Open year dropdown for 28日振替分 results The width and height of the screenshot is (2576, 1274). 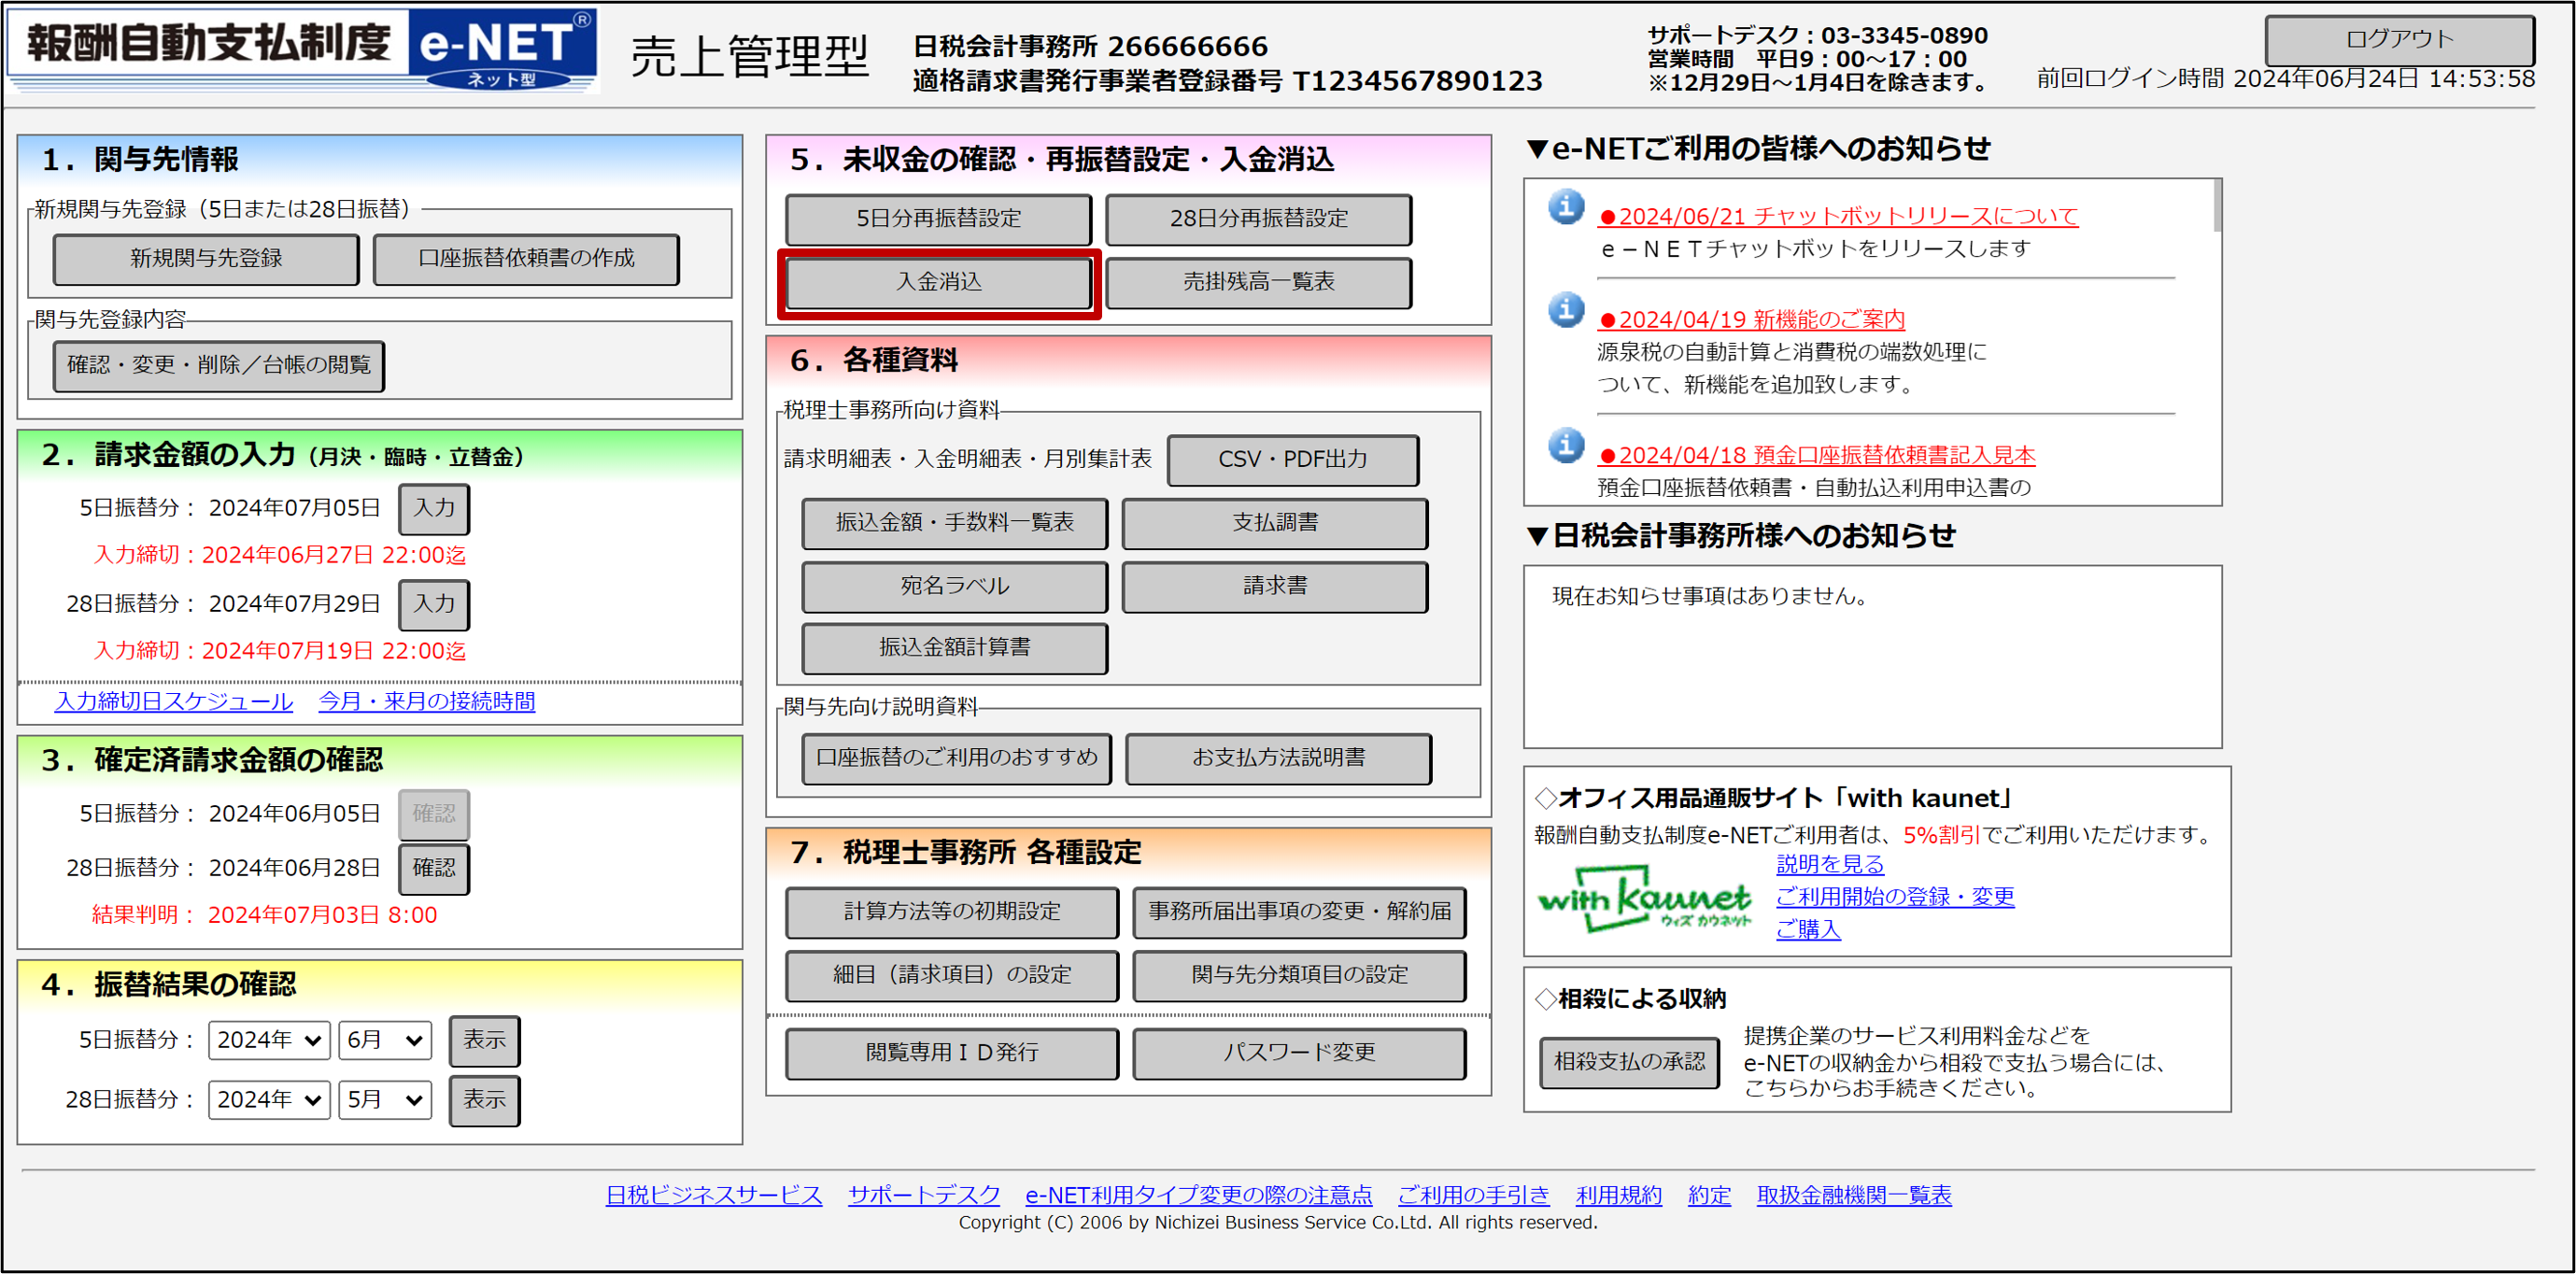(269, 1100)
